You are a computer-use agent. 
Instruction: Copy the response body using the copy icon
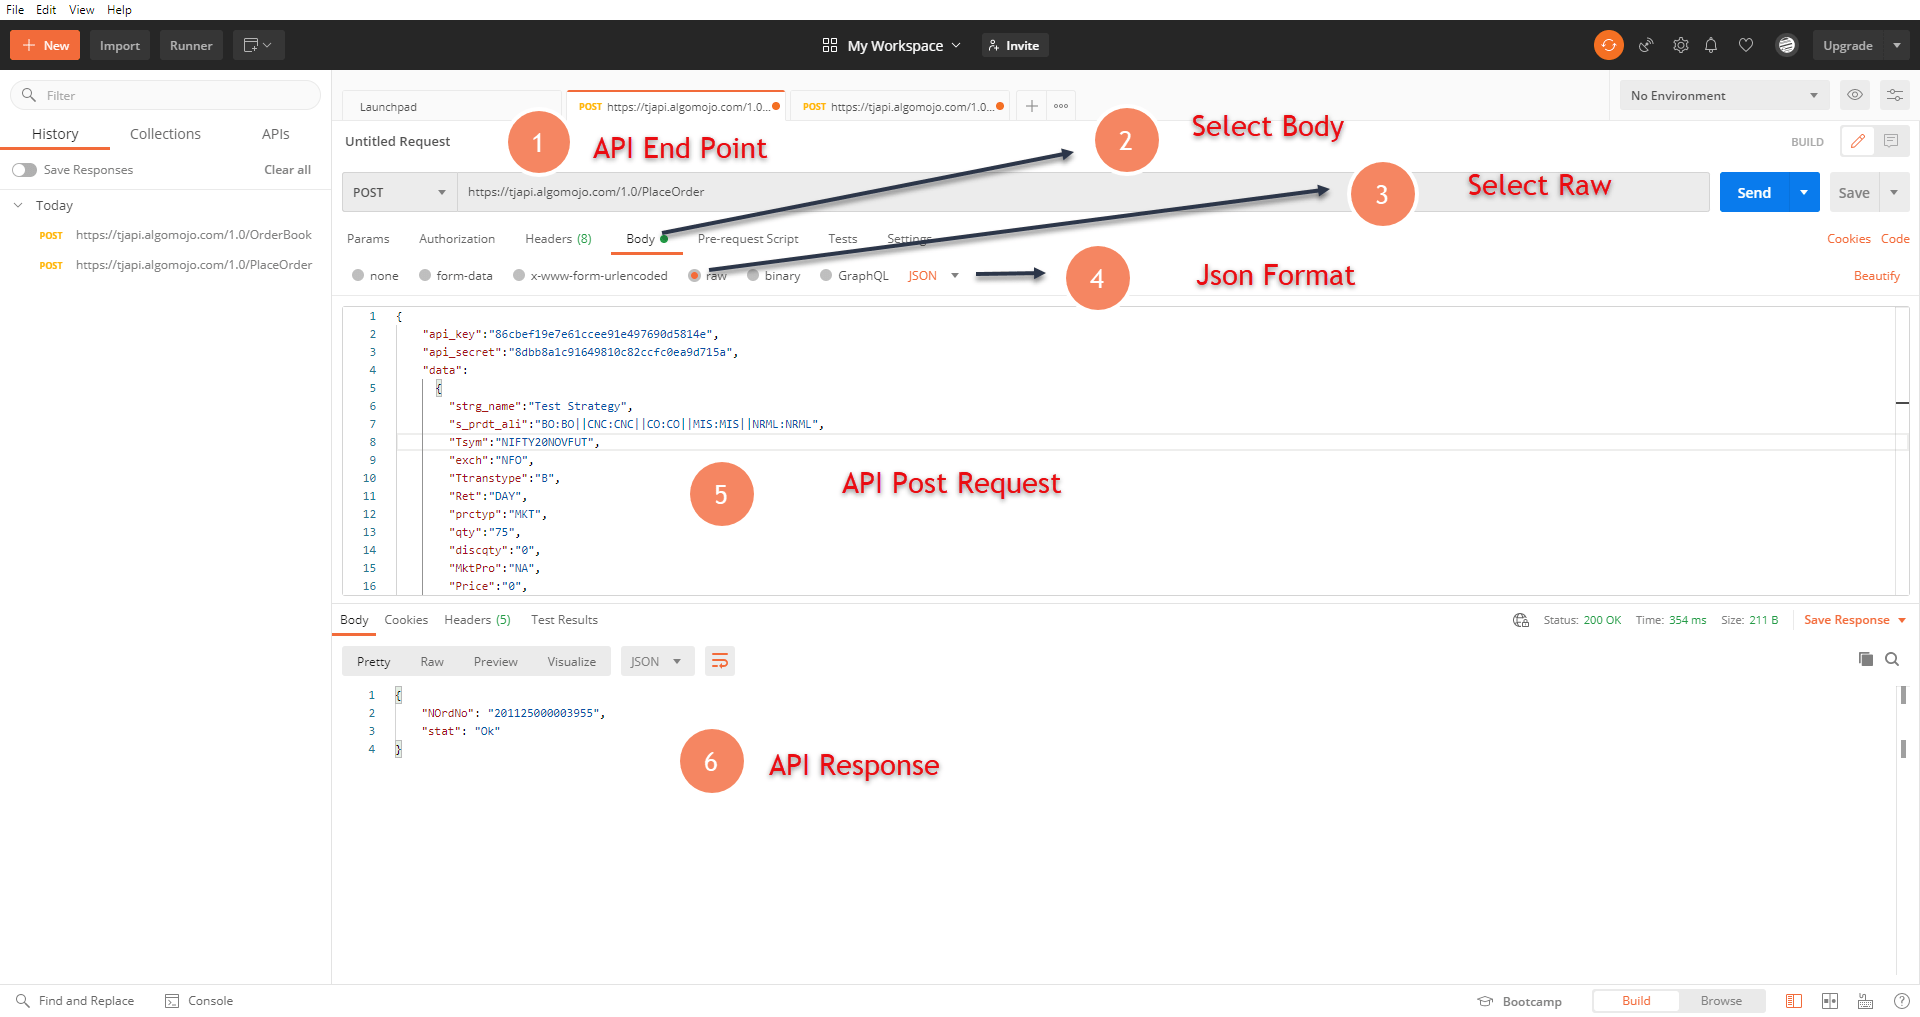[x=1864, y=660]
